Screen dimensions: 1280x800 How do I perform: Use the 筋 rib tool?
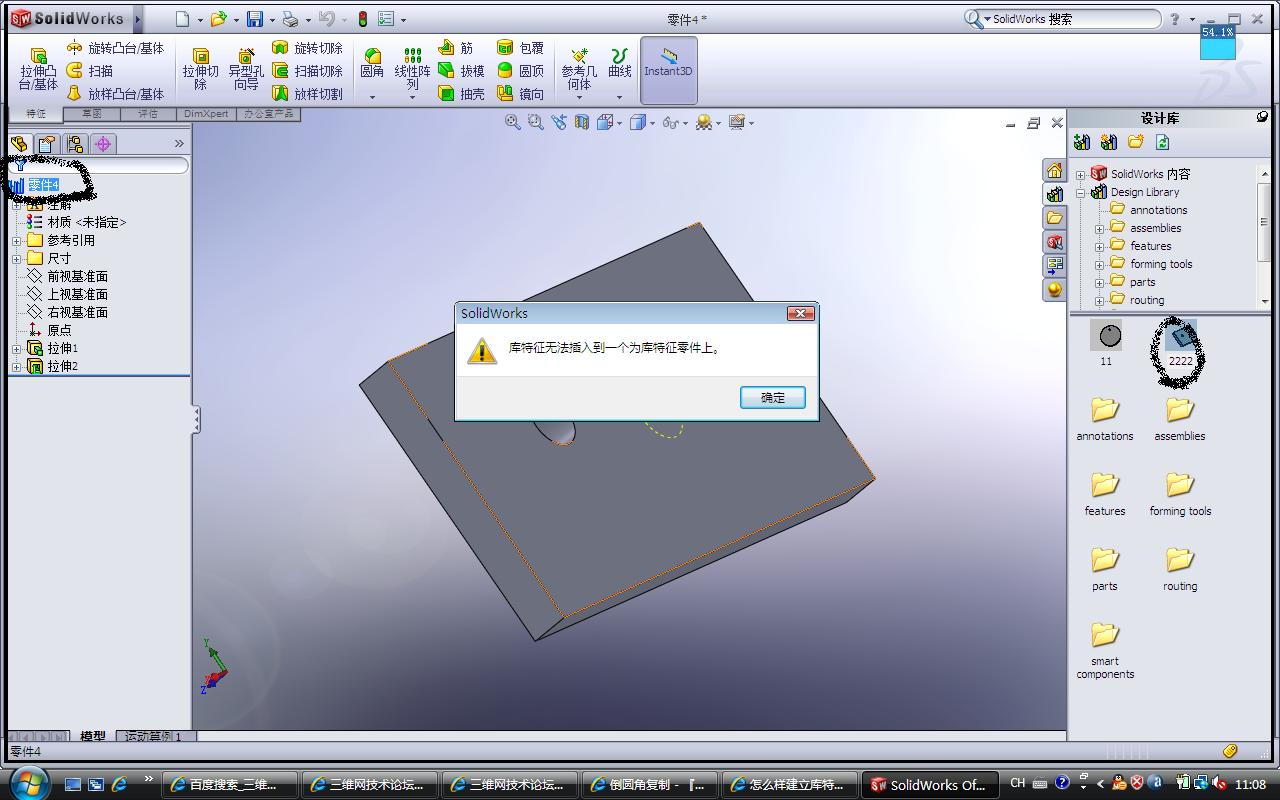(x=456, y=48)
